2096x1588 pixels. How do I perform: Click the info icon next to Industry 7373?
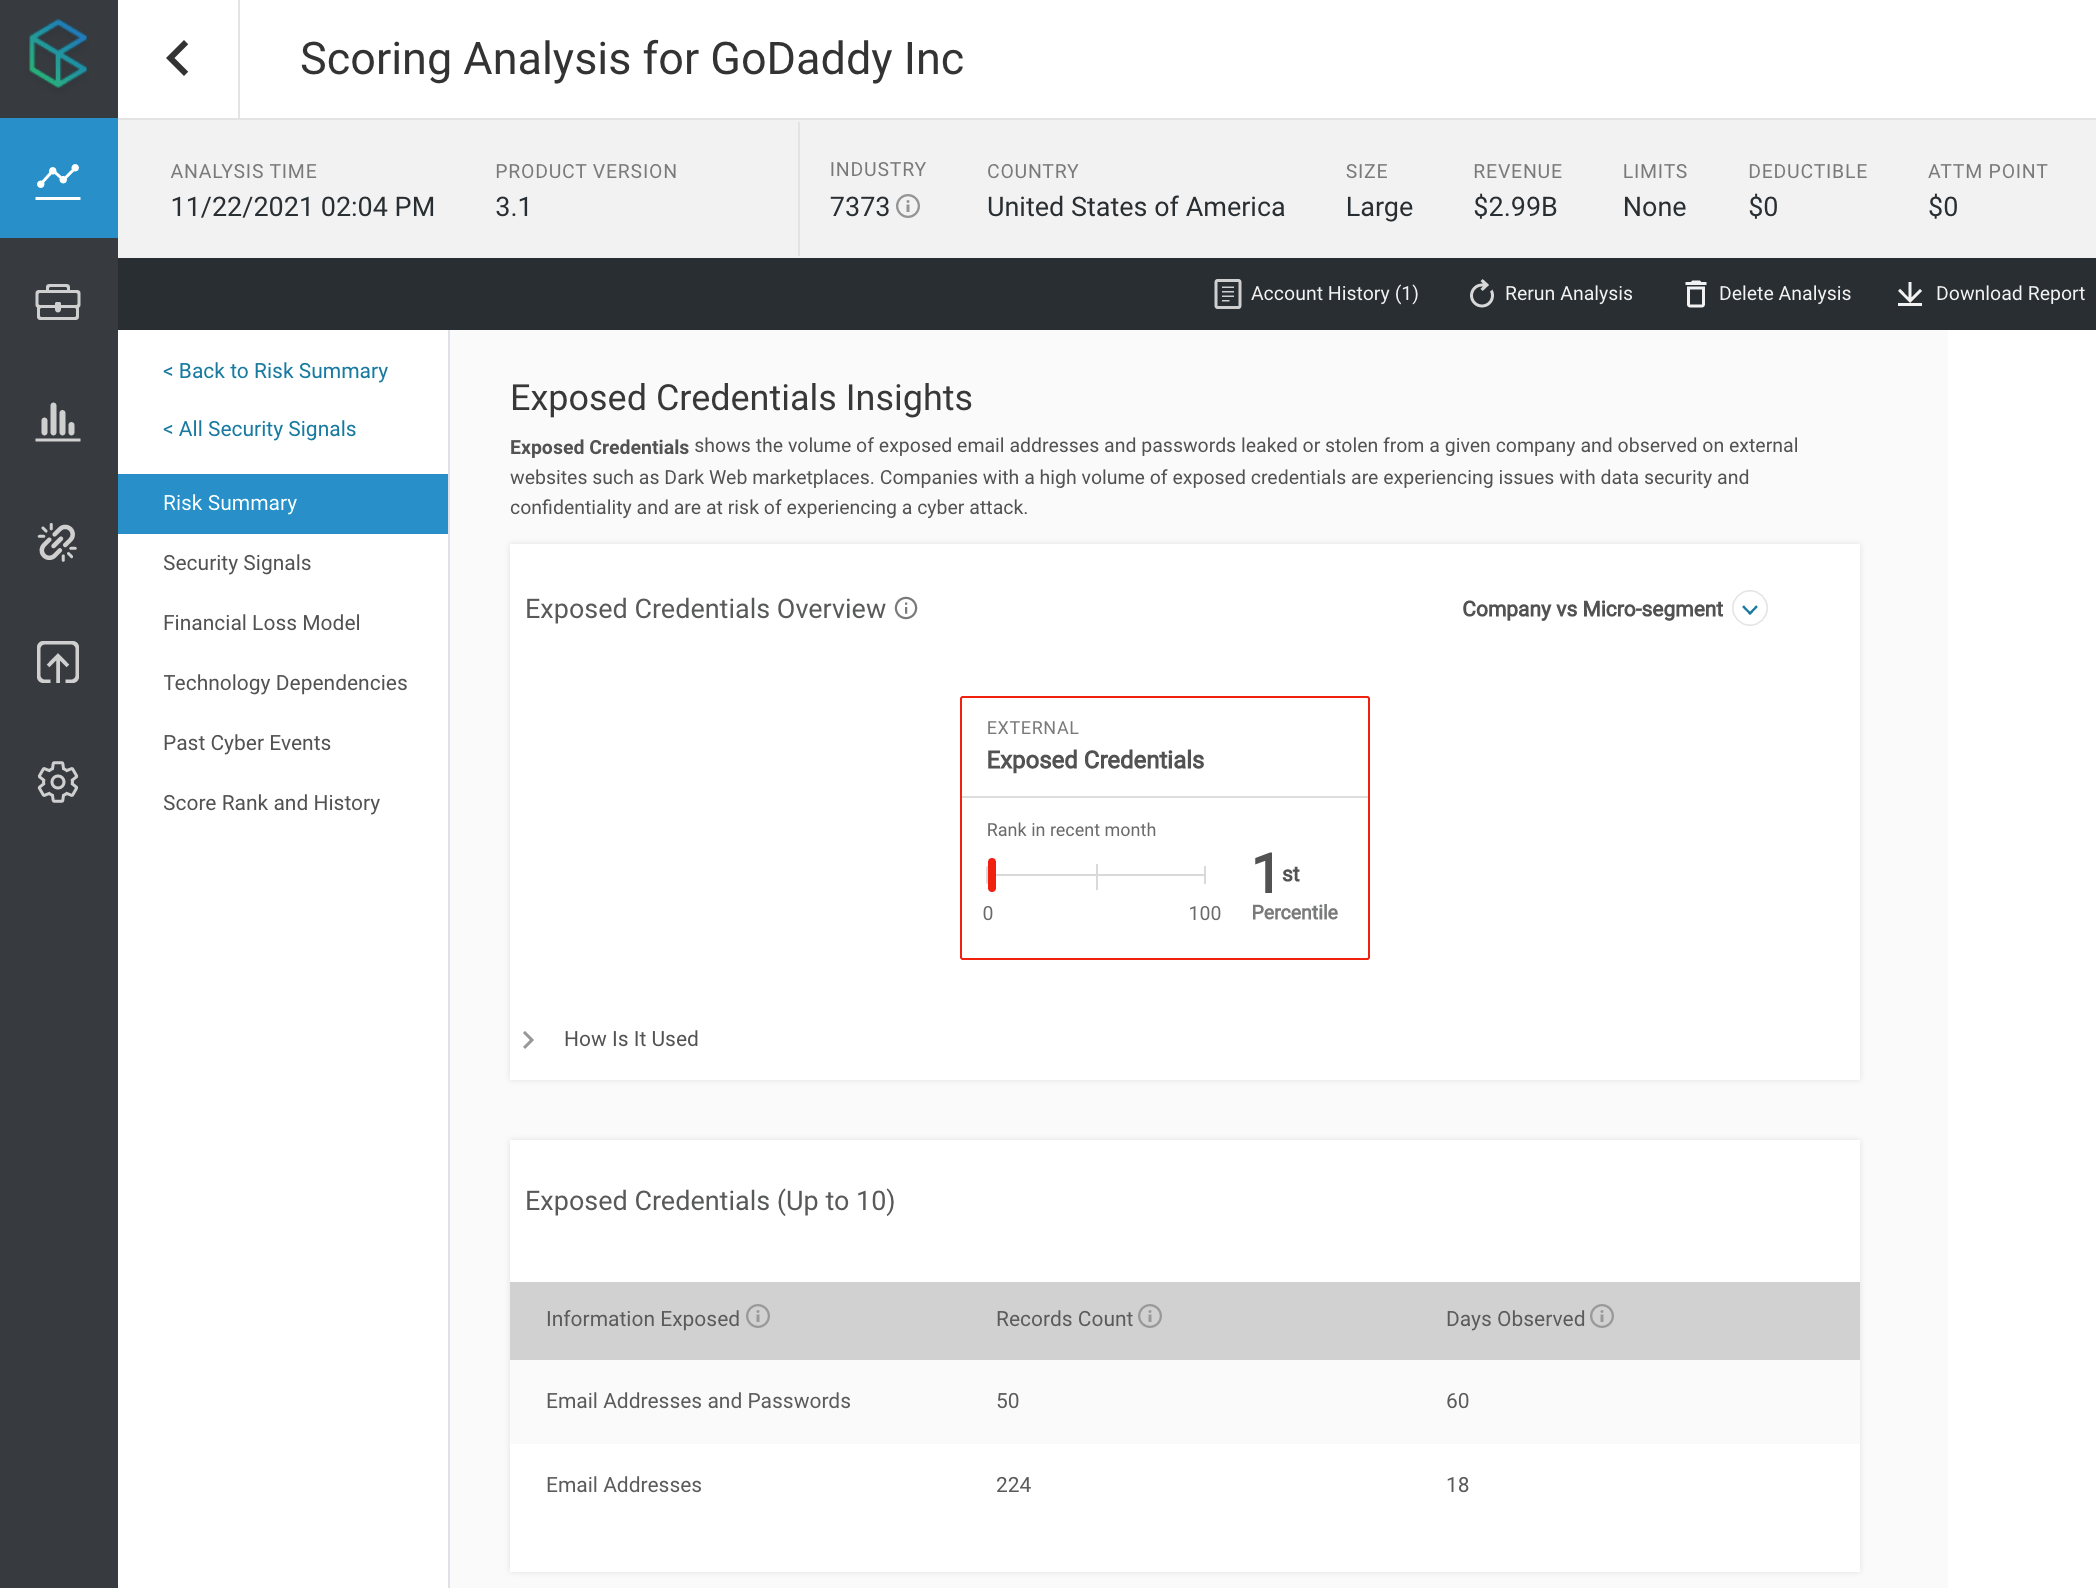[x=908, y=206]
